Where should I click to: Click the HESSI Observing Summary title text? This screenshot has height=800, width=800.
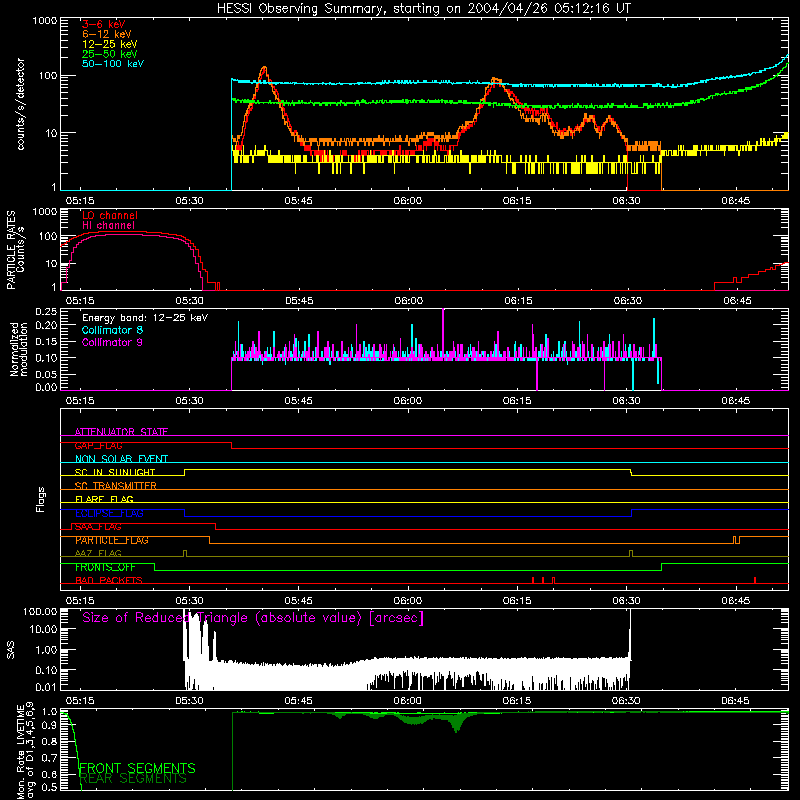423,8
